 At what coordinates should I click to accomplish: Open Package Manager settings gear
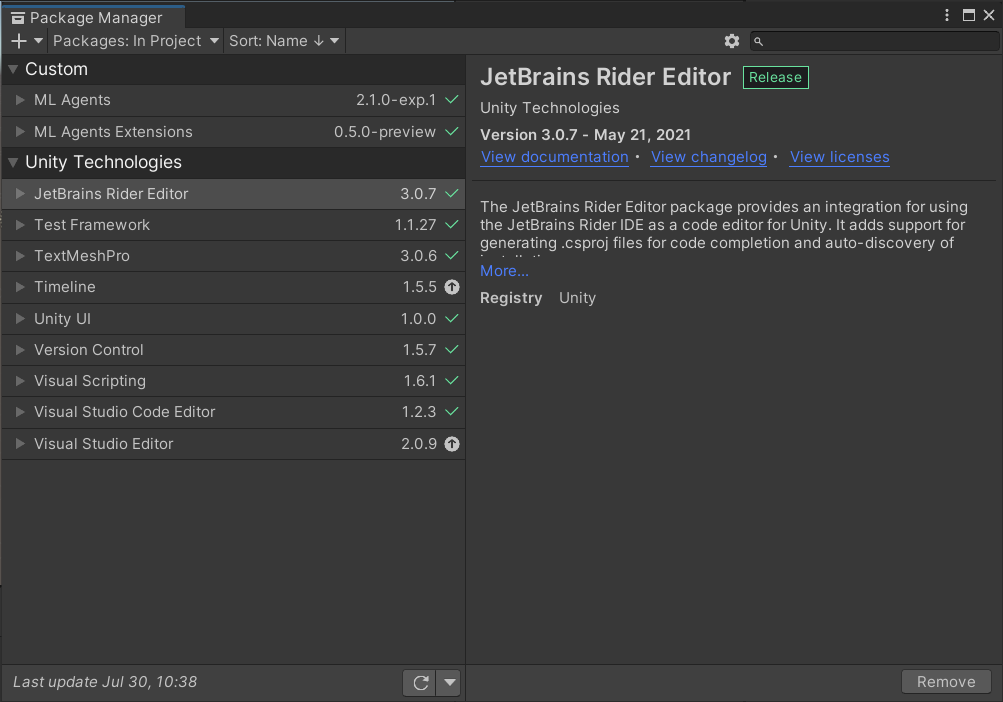(x=732, y=41)
